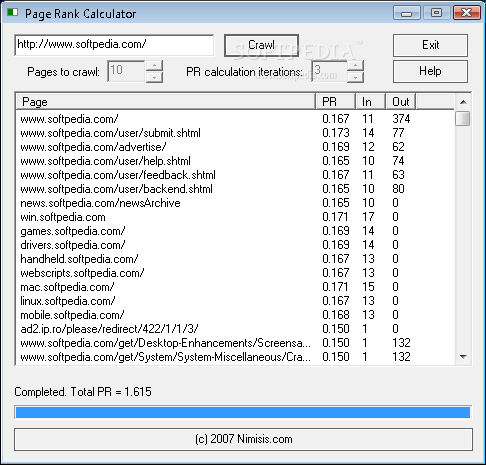Click the PR calculation iterations label
The width and height of the screenshot is (486, 465).
click(x=244, y=72)
